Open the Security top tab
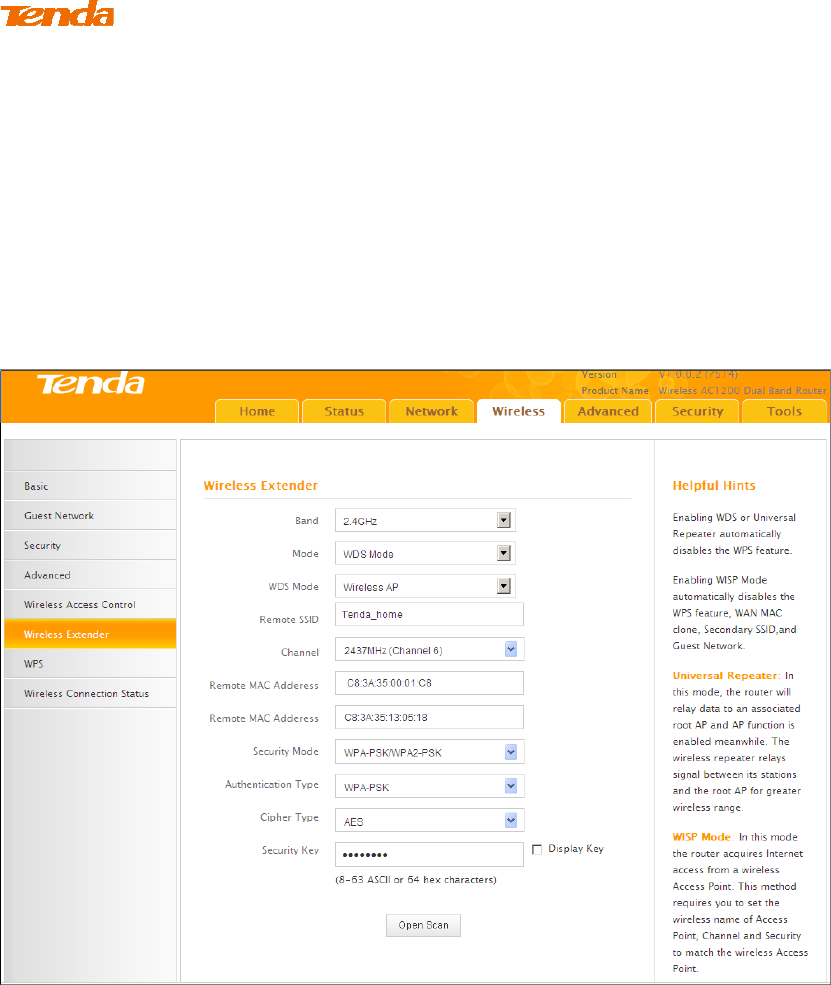The width and height of the screenshot is (831, 985). tap(697, 411)
